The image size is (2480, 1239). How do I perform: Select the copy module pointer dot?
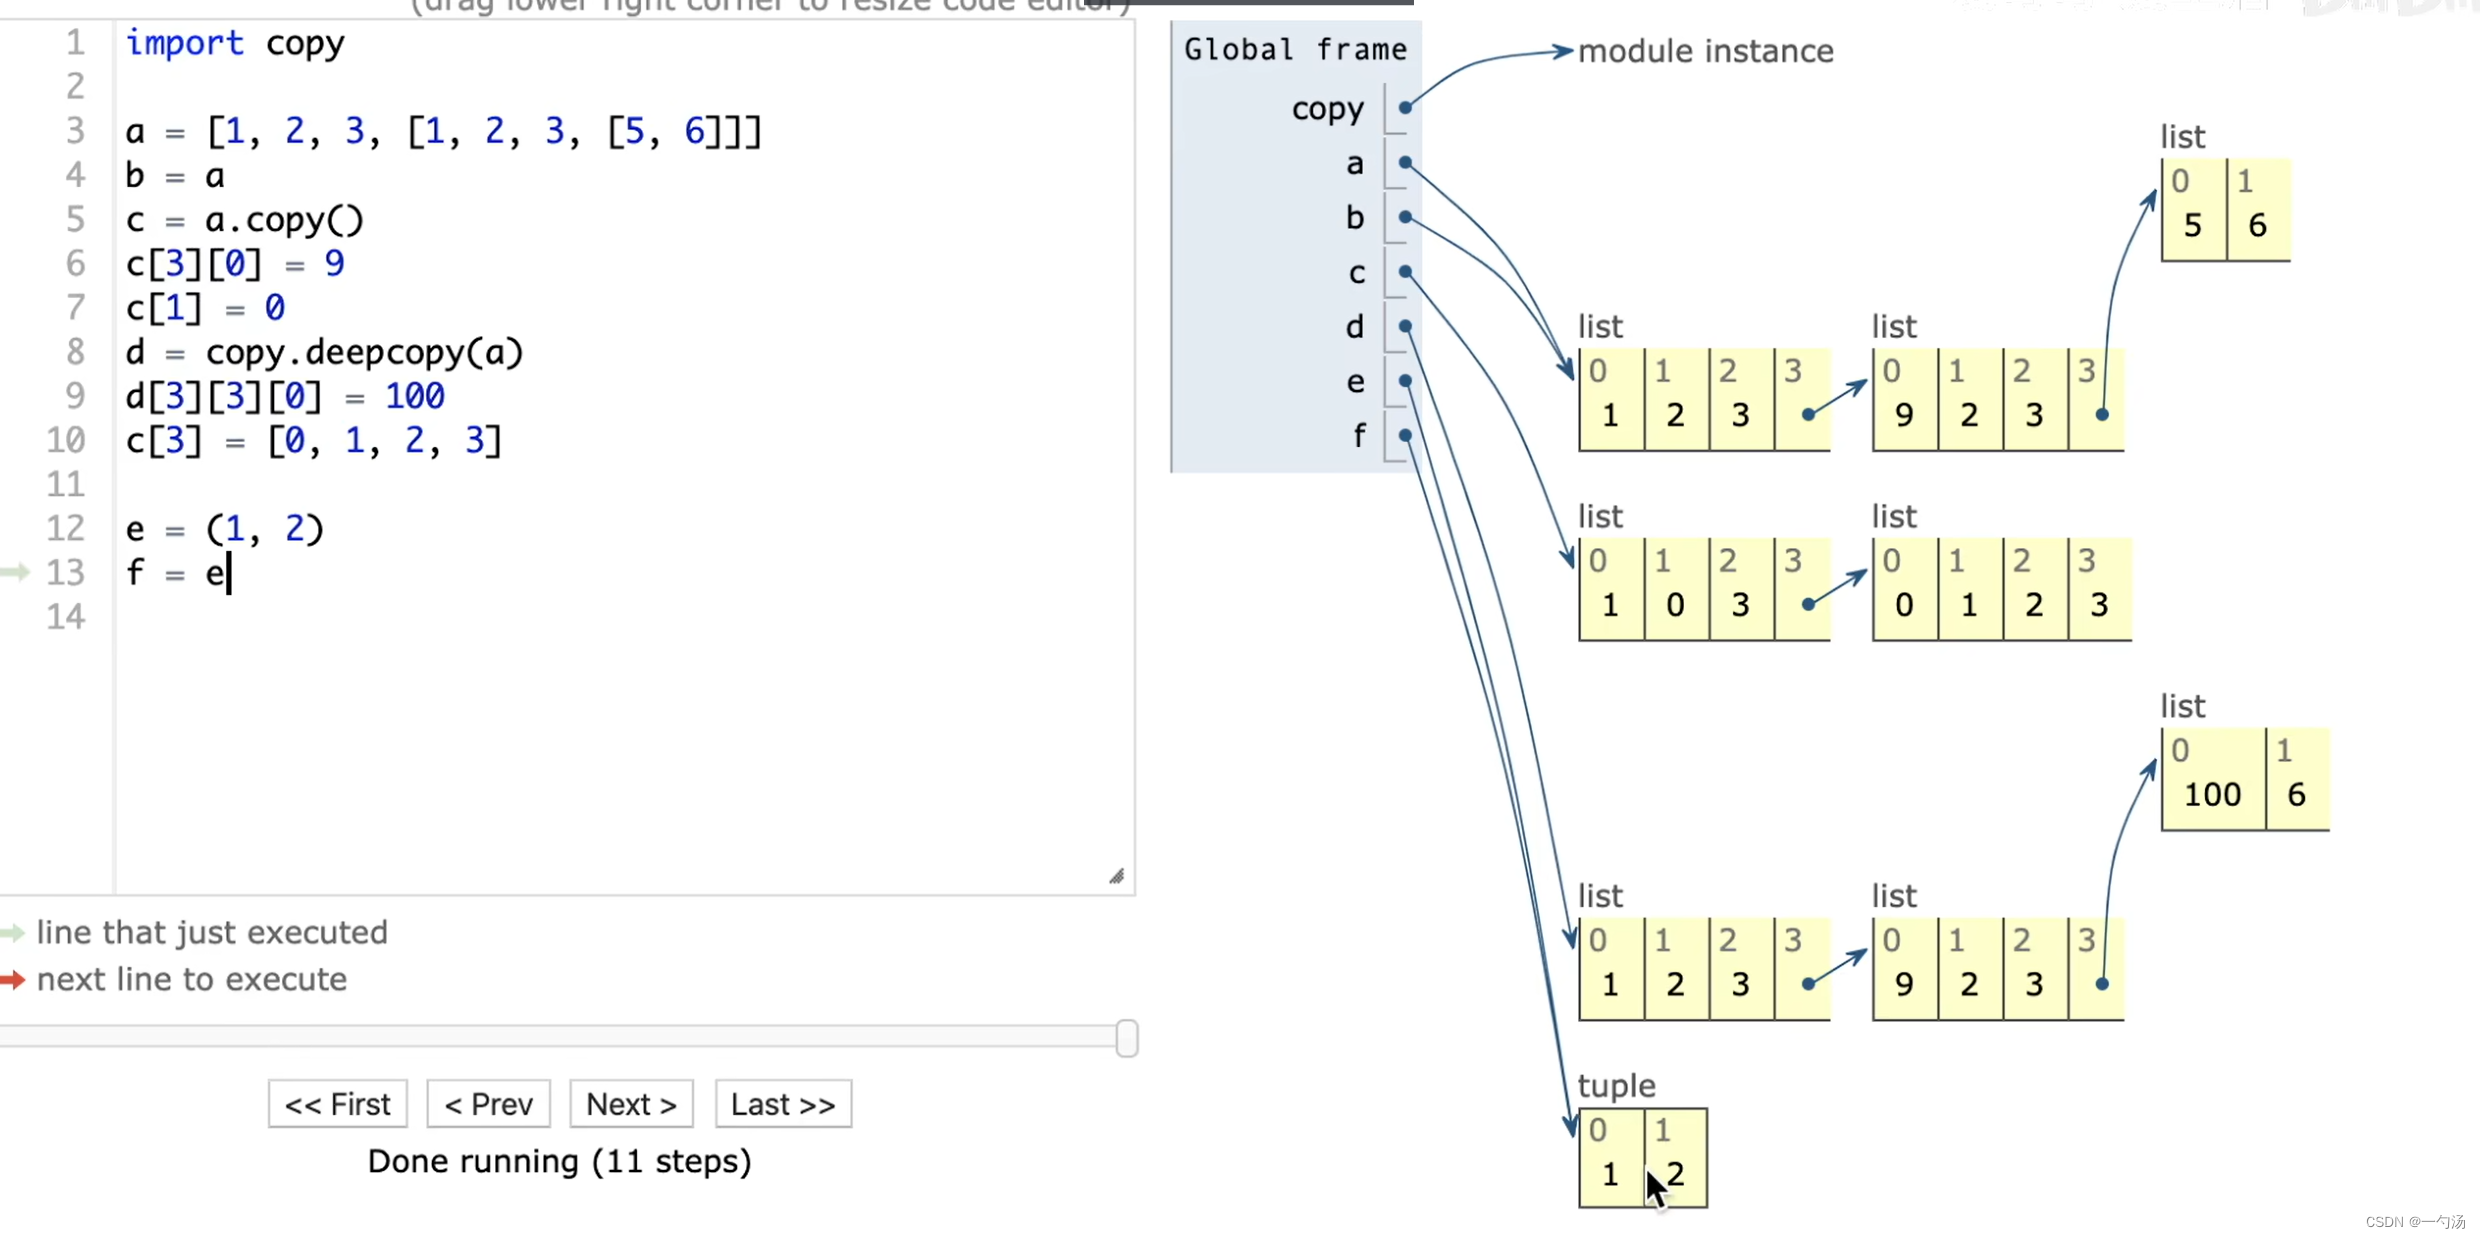1404,107
